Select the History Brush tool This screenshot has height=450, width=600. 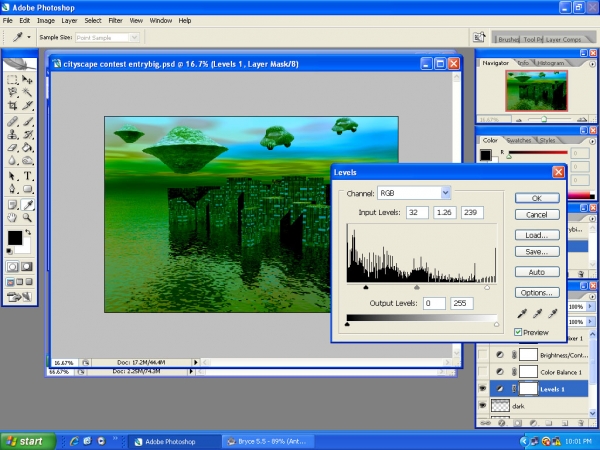pos(27,134)
